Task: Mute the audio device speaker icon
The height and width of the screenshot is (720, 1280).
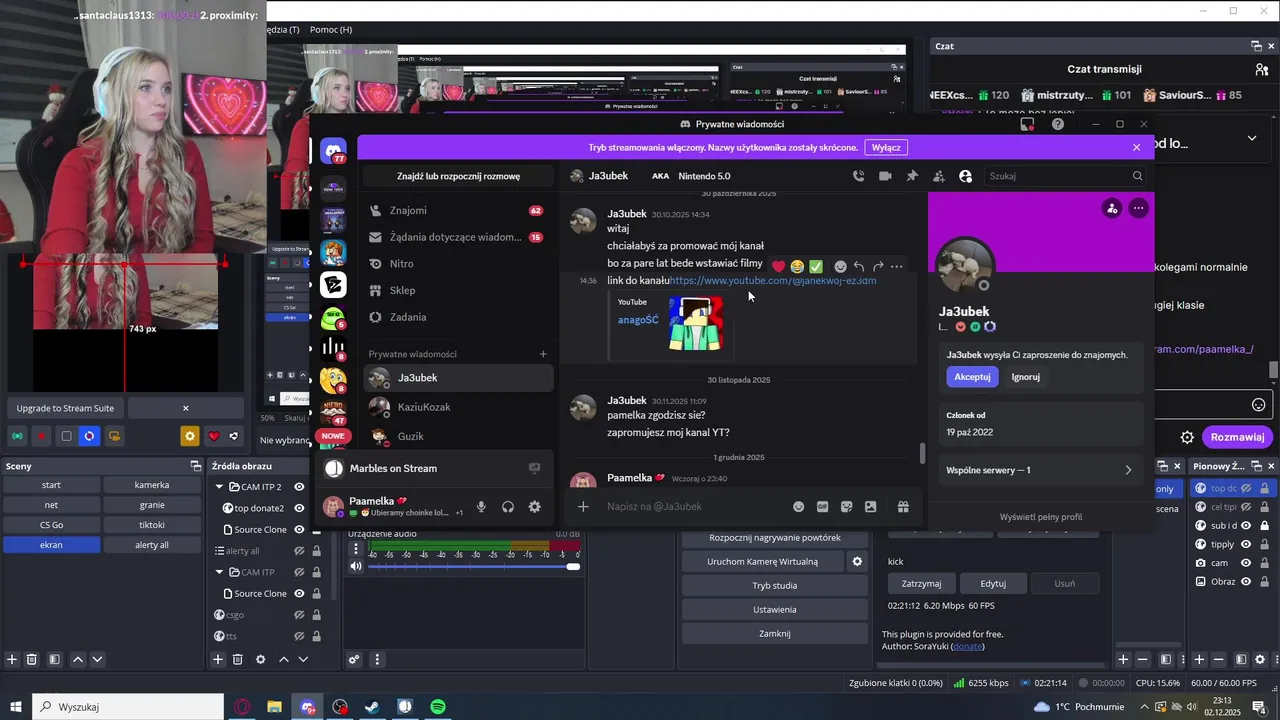Action: click(x=356, y=566)
